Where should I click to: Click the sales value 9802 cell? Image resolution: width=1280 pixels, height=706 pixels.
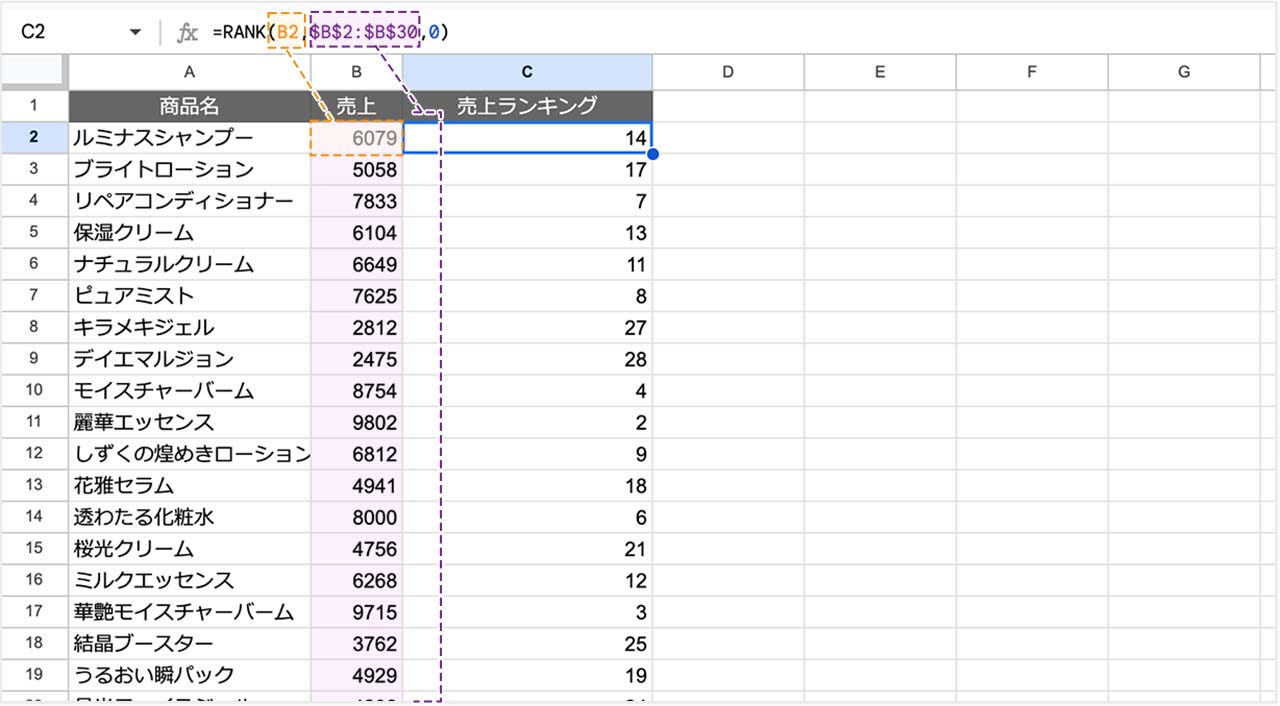pos(356,422)
